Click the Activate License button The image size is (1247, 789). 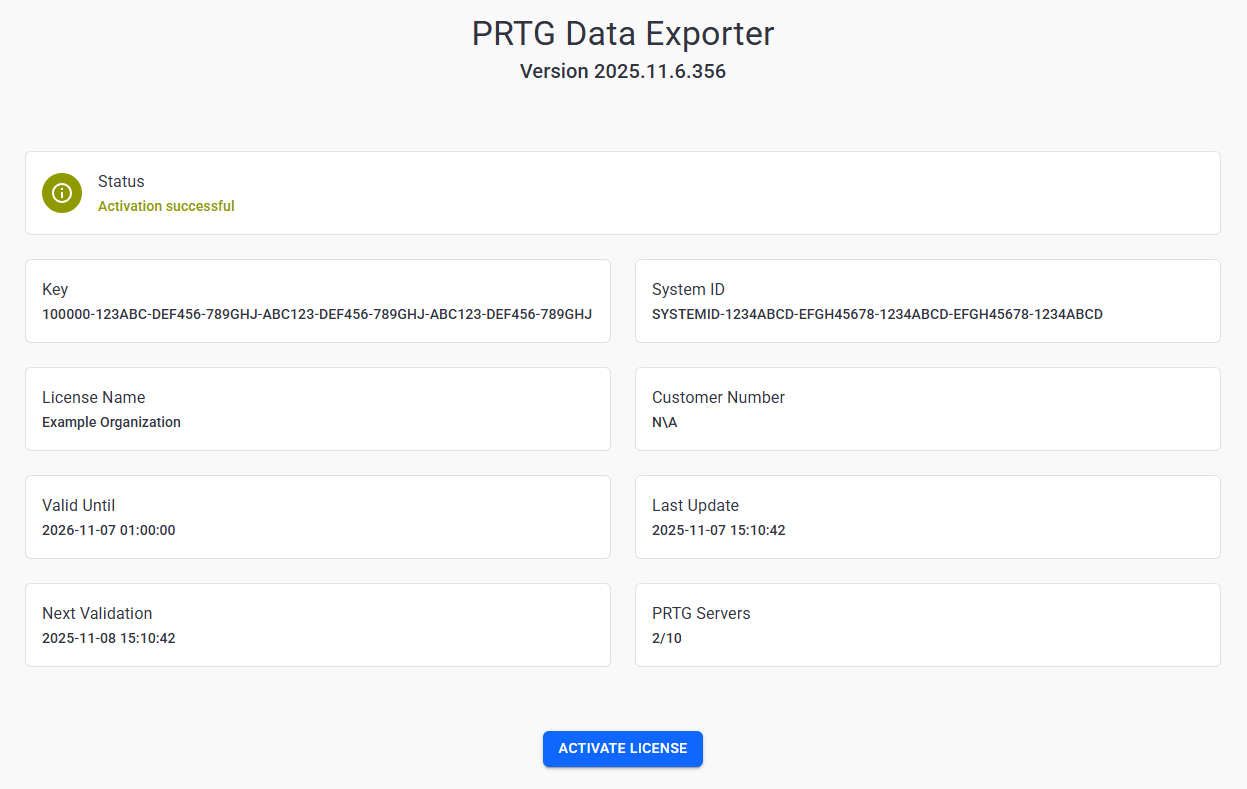click(x=623, y=749)
